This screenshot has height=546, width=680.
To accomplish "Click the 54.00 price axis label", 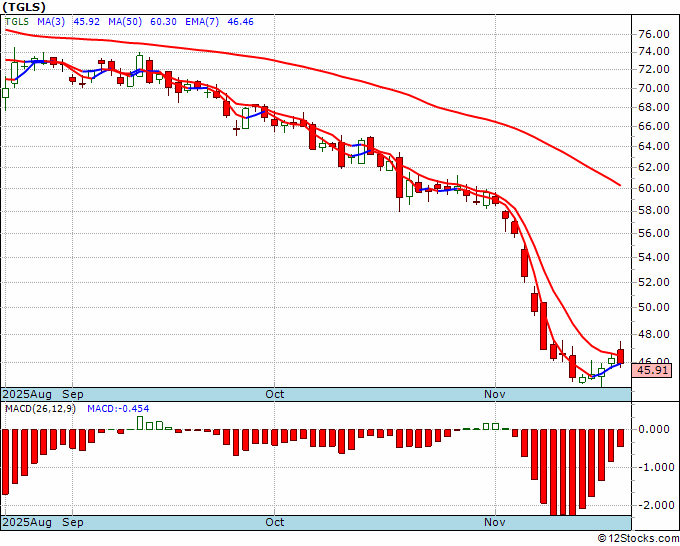I will tap(654, 257).
